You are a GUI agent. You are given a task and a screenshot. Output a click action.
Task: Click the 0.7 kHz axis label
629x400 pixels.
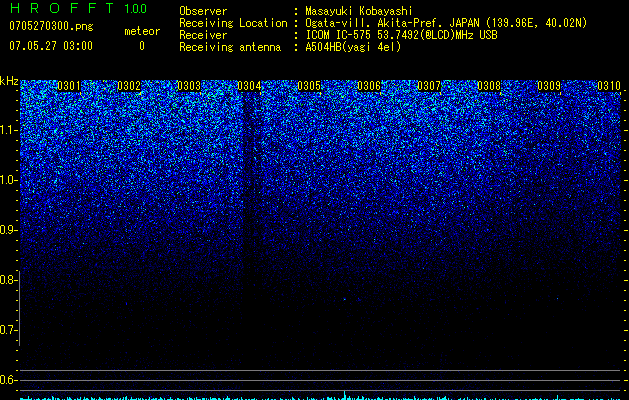coord(9,330)
